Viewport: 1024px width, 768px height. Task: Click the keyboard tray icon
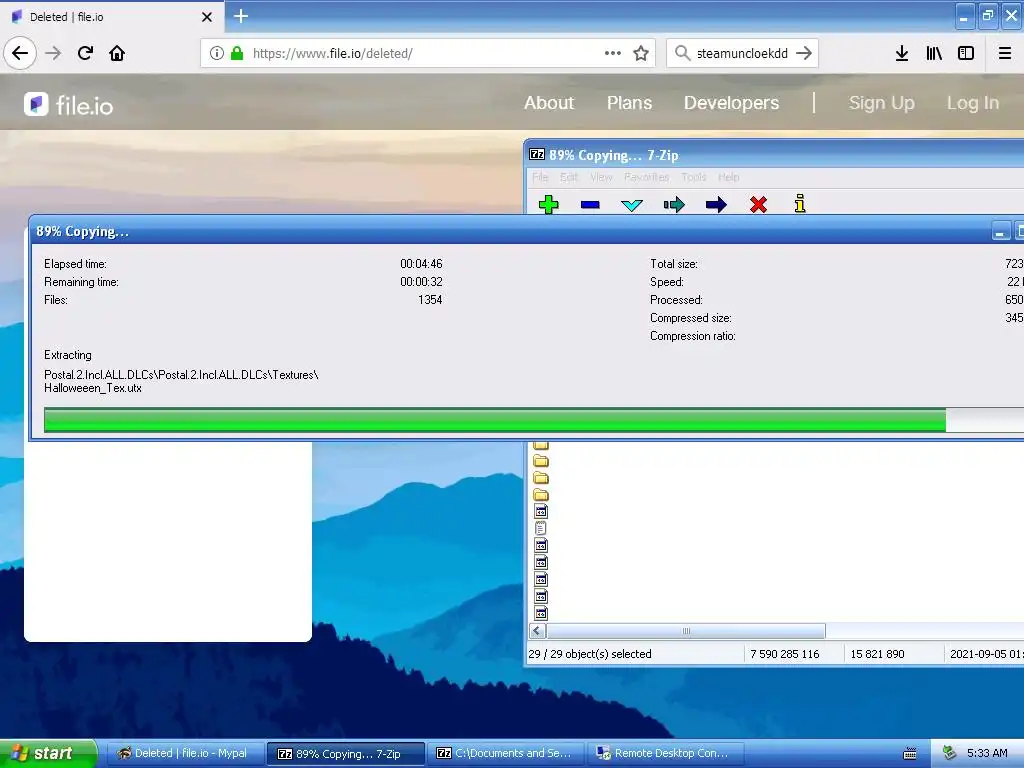[x=910, y=754]
